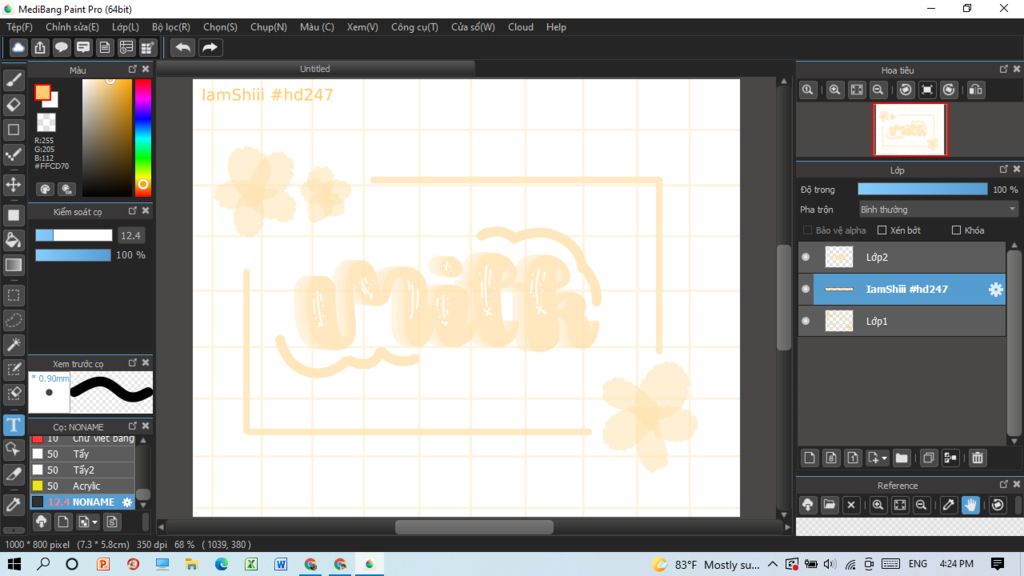Select the Tẩy2 brush
The width and height of the screenshot is (1024, 576).
83,470
